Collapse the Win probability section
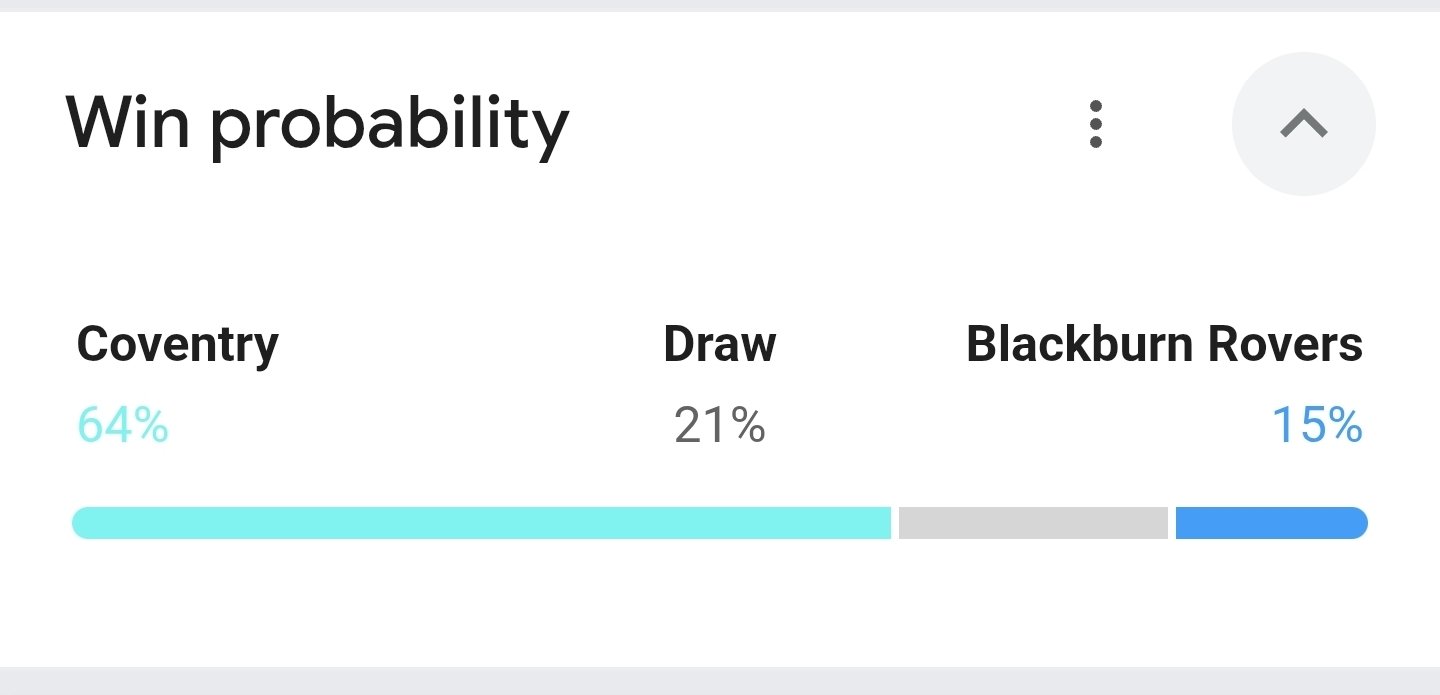The width and height of the screenshot is (1440, 695). pos(1303,124)
